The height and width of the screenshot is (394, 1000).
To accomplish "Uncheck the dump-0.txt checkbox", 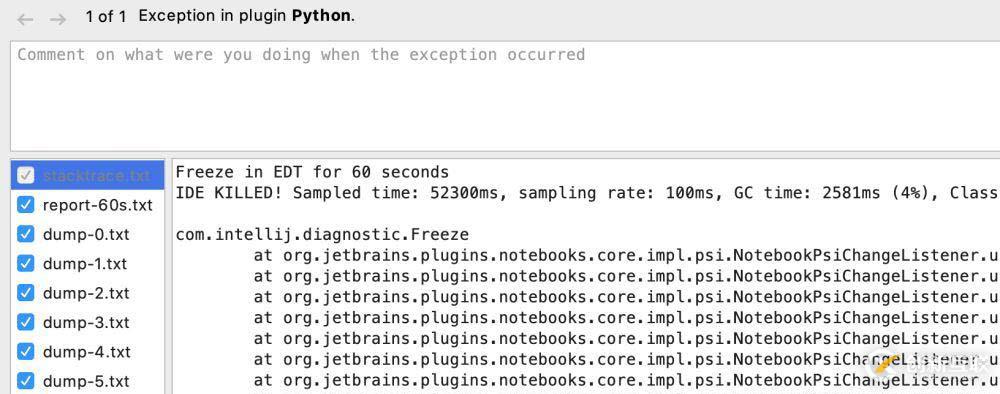I will pyautogui.click(x=26, y=234).
